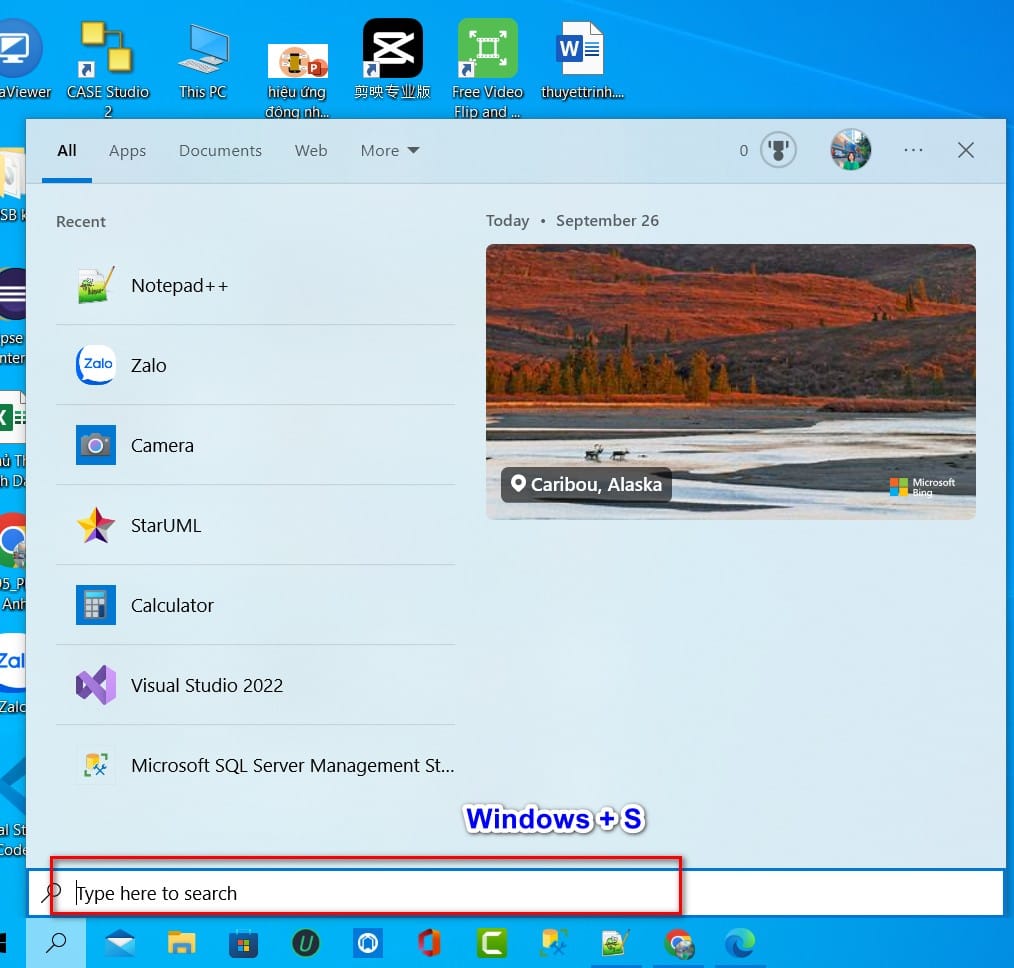The width and height of the screenshot is (1014, 968).
Task: Open the user profile avatar
Action: coord(850,150)
